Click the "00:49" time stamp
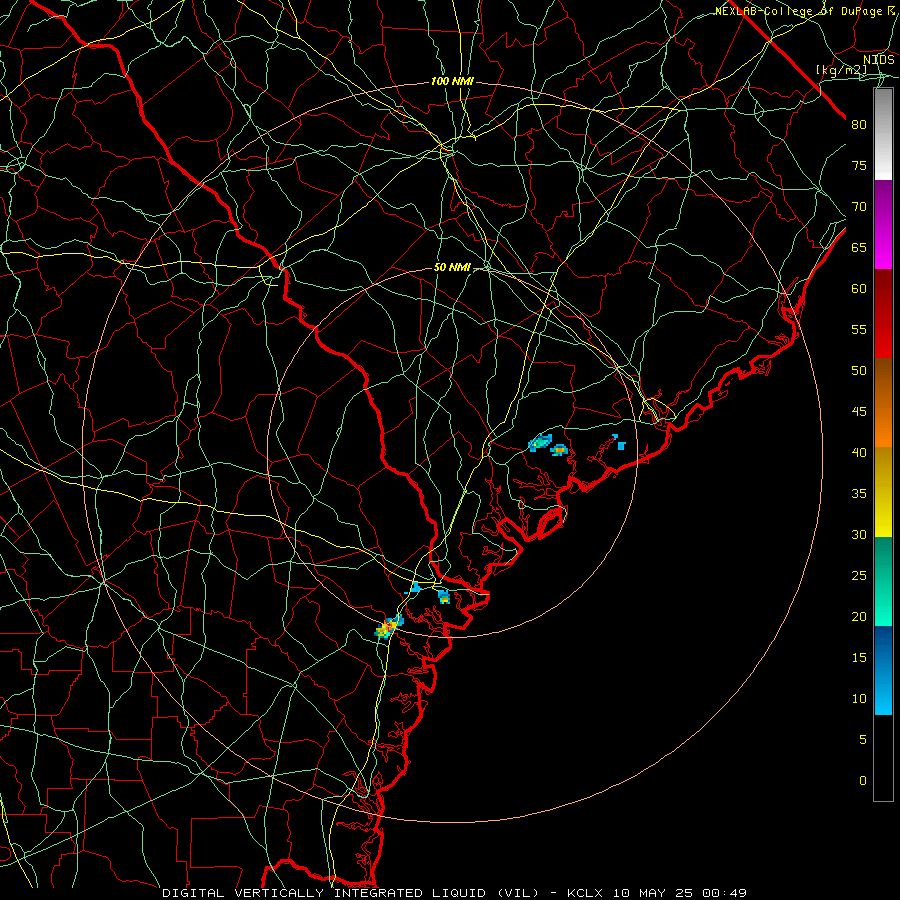Viewport: 900px width, 900px height. pyautogui.click(x=726, y=893)
